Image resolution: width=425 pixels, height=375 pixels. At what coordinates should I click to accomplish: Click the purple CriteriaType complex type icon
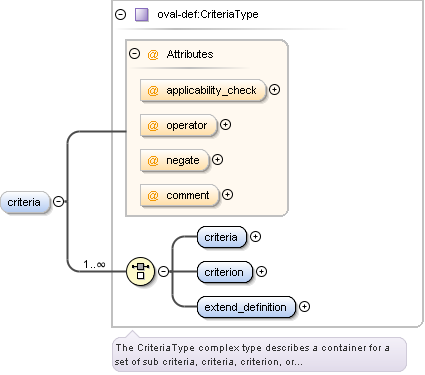tap(142, 15)
